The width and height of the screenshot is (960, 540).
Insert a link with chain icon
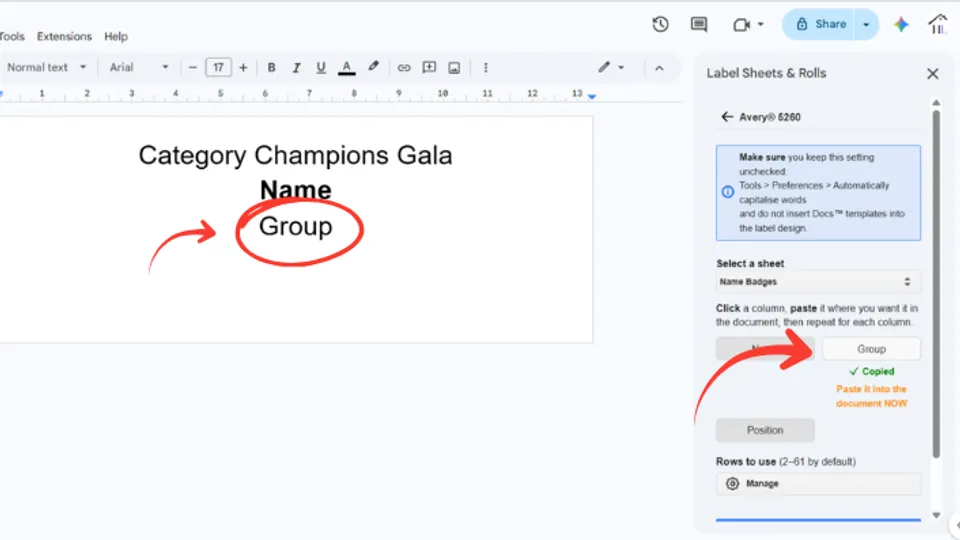403,67
